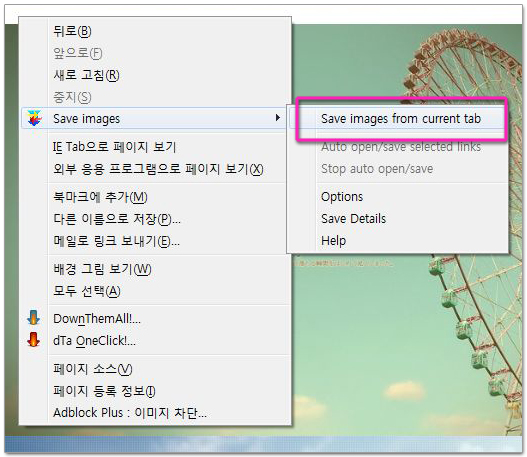Select Save images from current tab

pyautogui.click(x=397, y=119)
